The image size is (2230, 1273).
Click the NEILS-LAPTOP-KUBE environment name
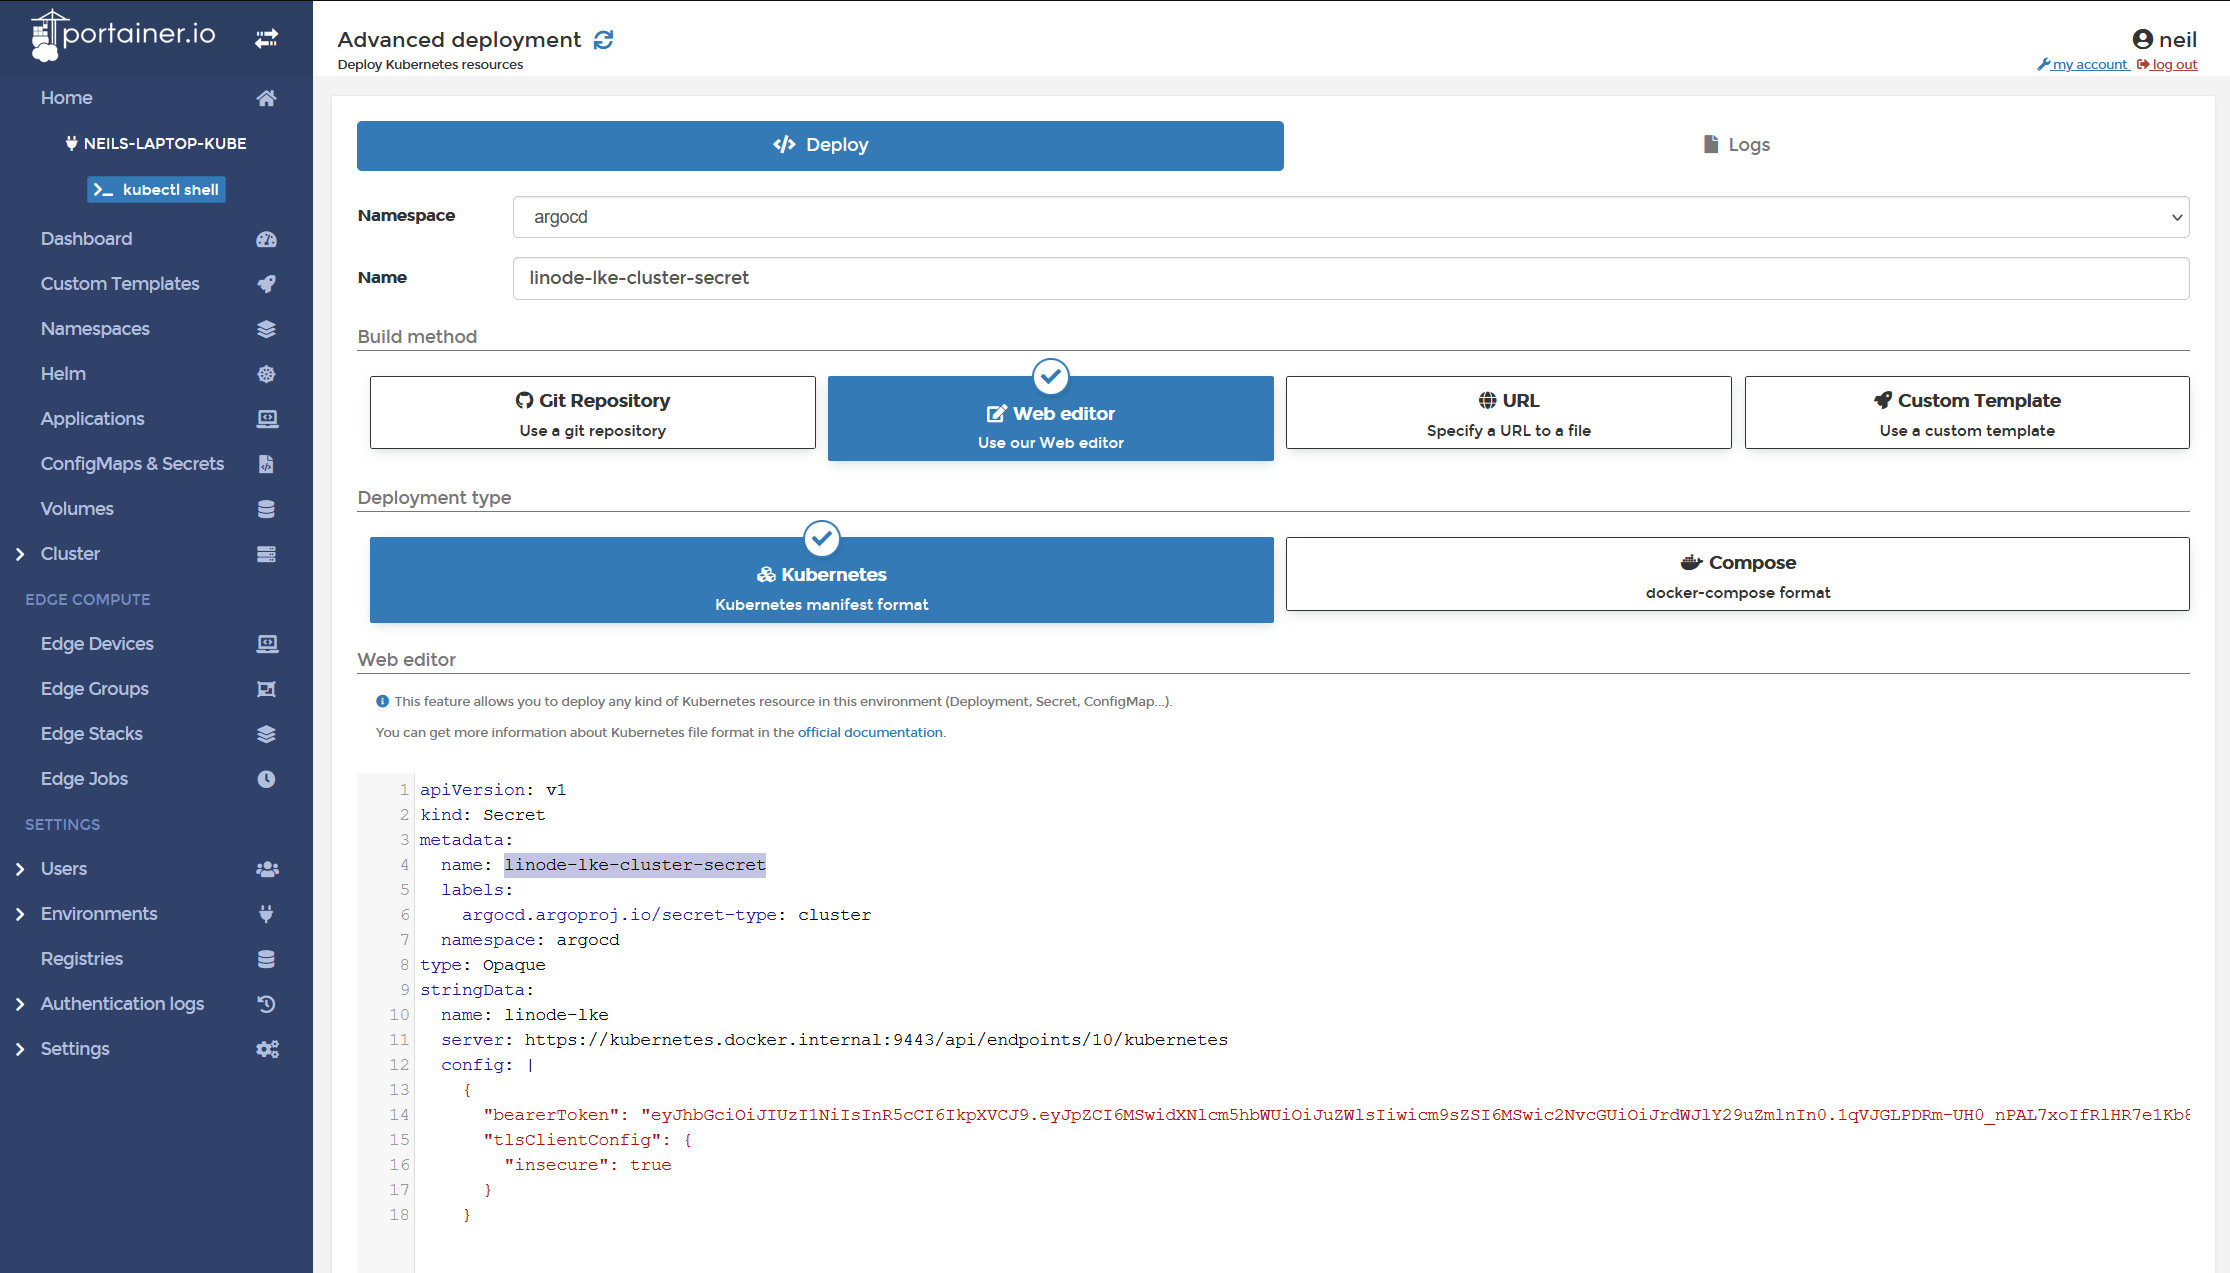pyautogui.click(x=165, y=144)
